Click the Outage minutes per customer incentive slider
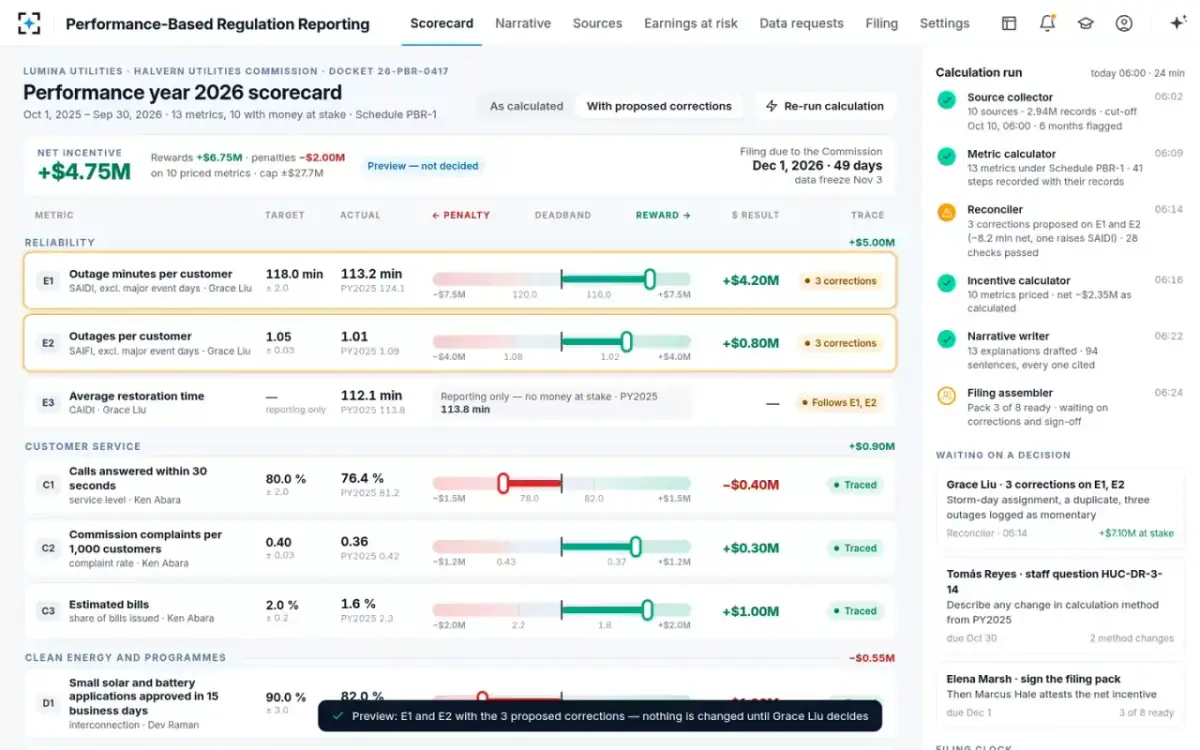This screenshot has width=1200, height=750. point(561,280)
